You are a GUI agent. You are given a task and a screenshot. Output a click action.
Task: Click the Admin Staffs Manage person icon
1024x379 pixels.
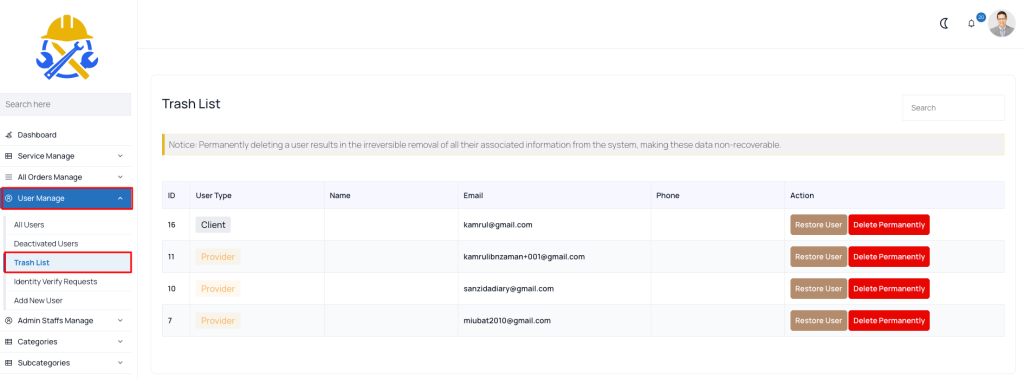point(8,321)
